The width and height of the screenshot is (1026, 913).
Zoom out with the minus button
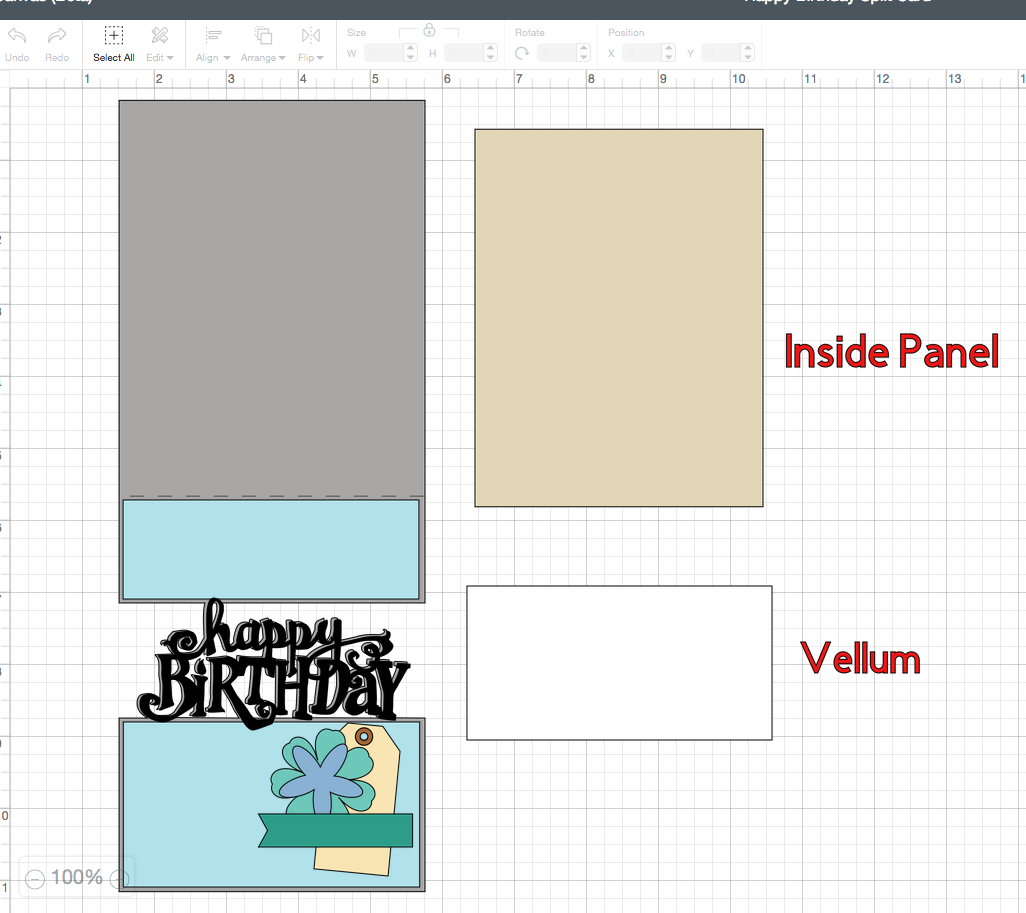pos(35,879)
